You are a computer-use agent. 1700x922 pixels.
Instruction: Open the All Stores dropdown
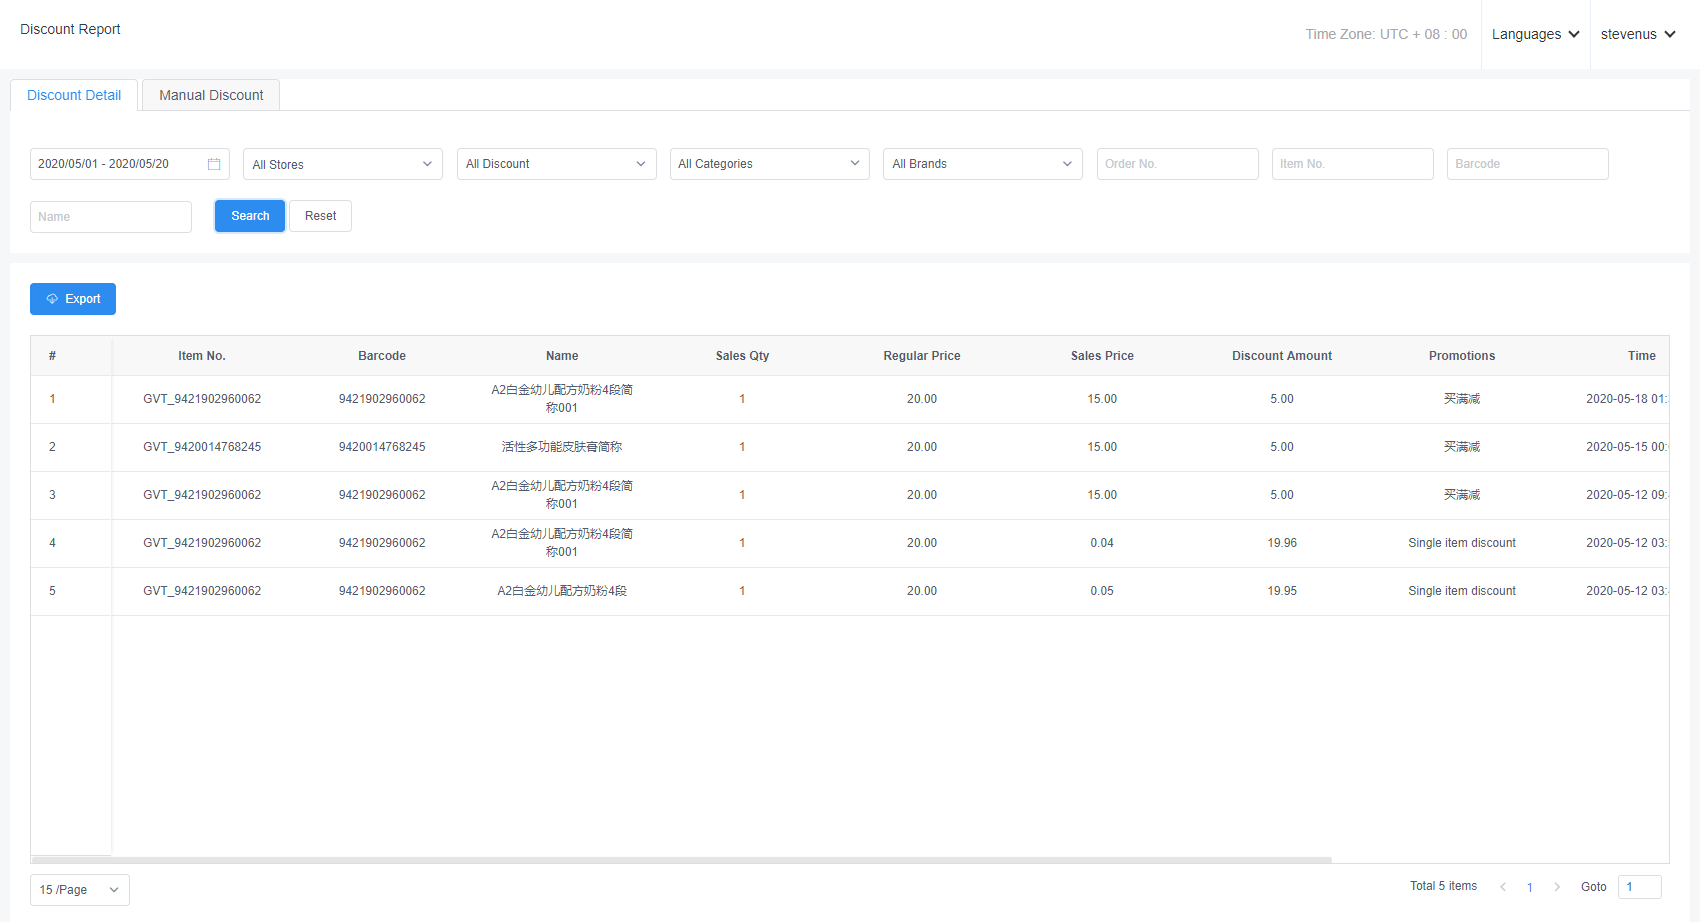coord(342,164)
